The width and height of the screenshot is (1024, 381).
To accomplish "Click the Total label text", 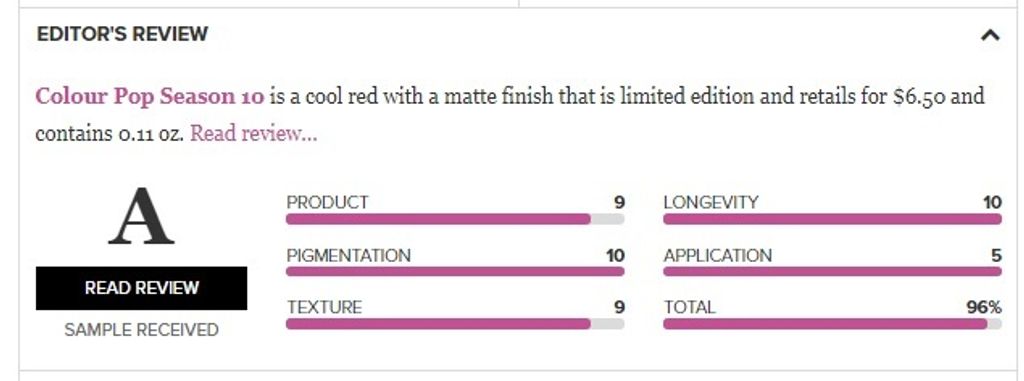I will (x=690, y=307).
